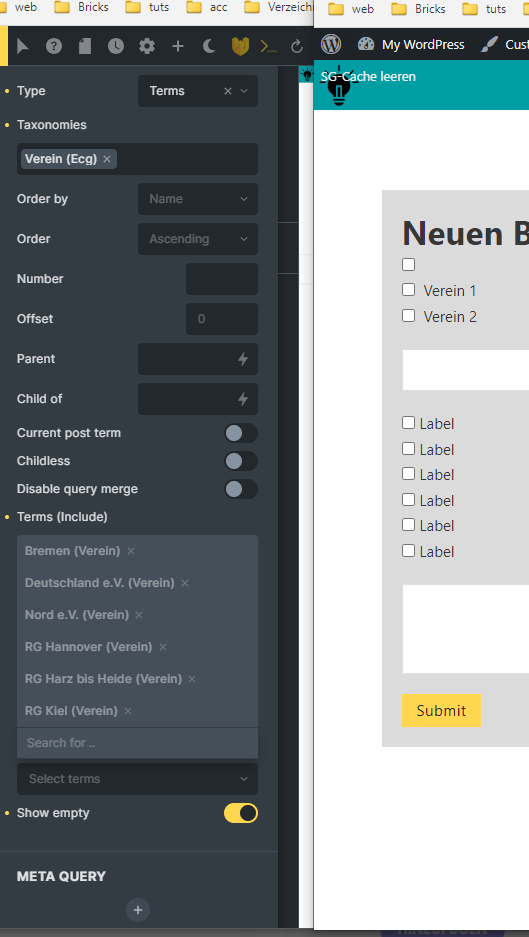Open the help question mark icon

pyautogui.click(x=54, y=46)
